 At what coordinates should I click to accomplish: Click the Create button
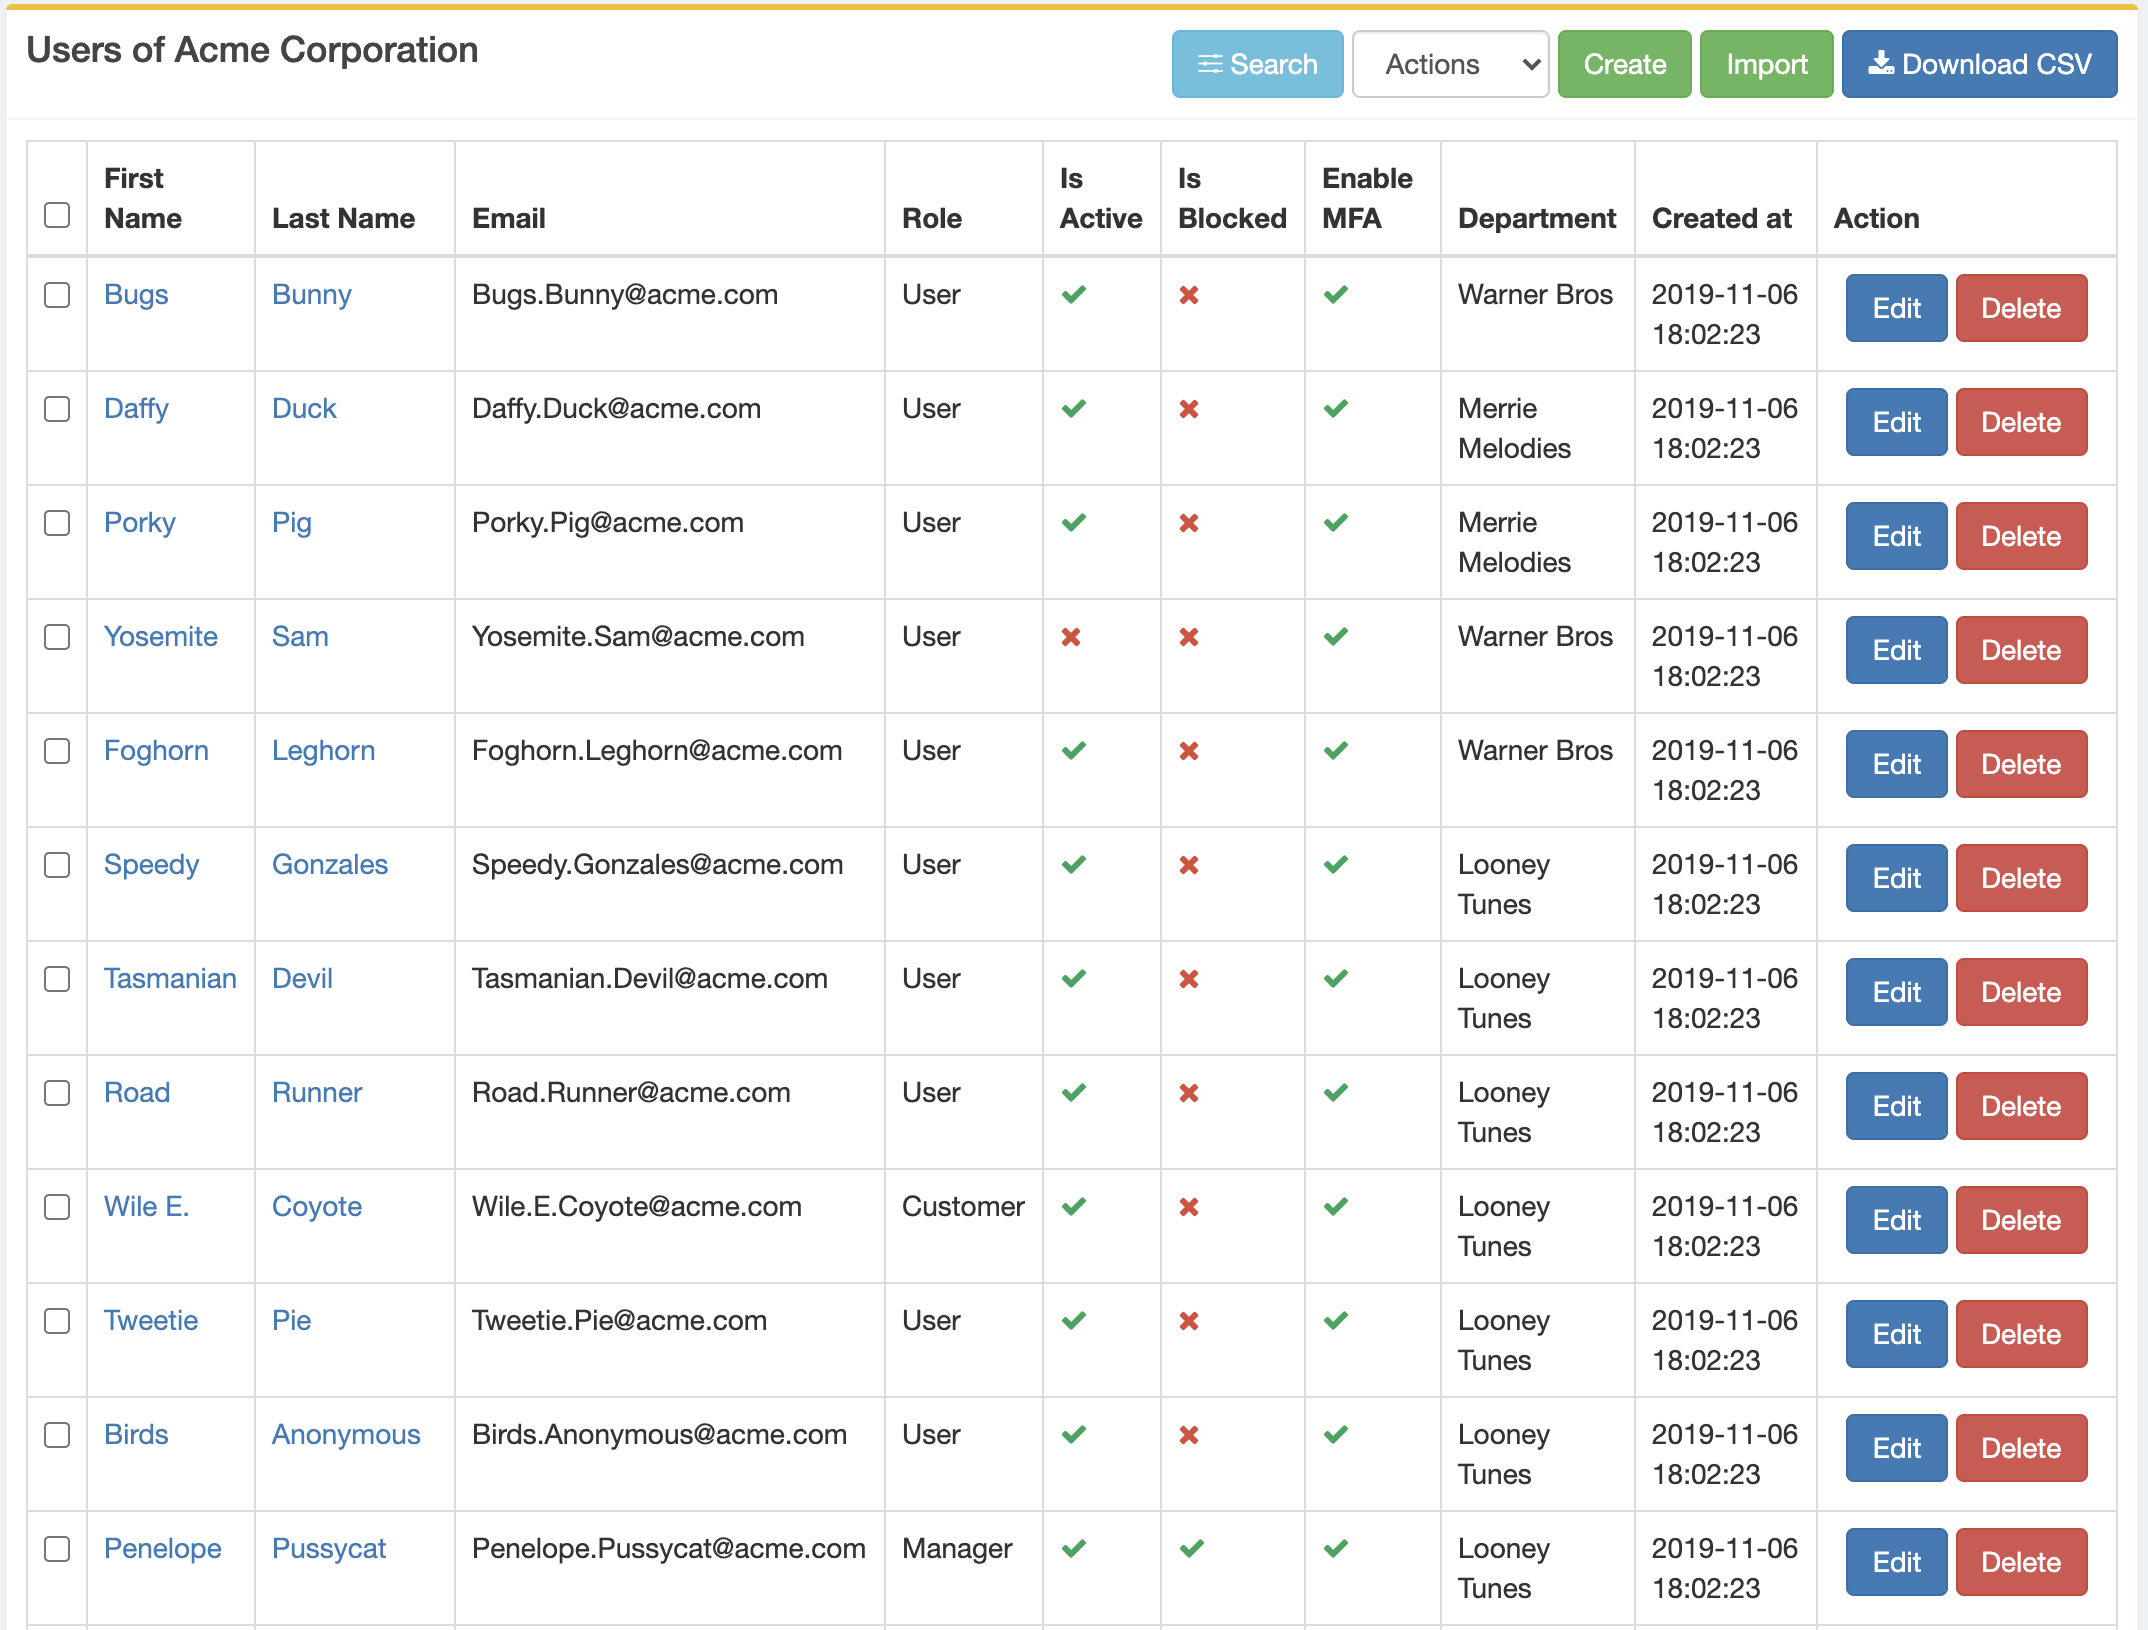click(x=1624, y=64)
